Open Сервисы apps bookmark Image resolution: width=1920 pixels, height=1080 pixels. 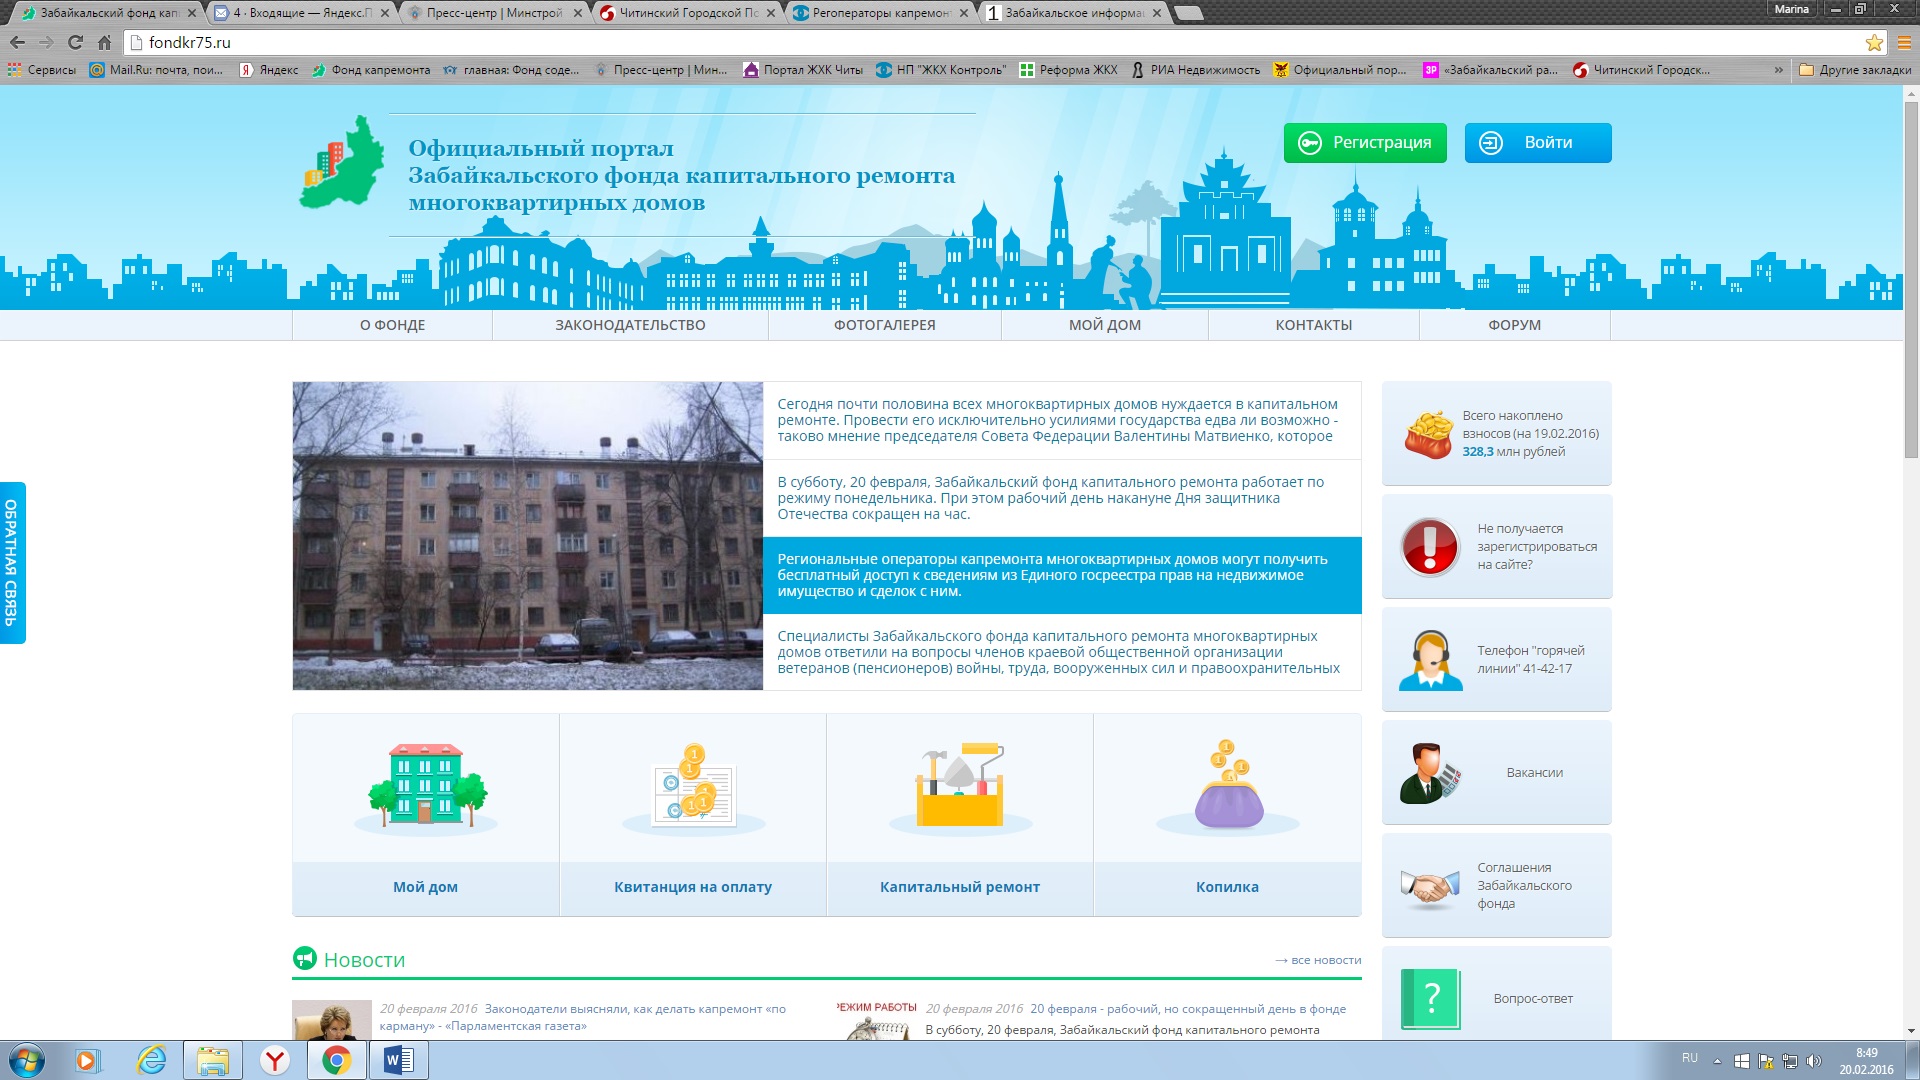(41, 70)
